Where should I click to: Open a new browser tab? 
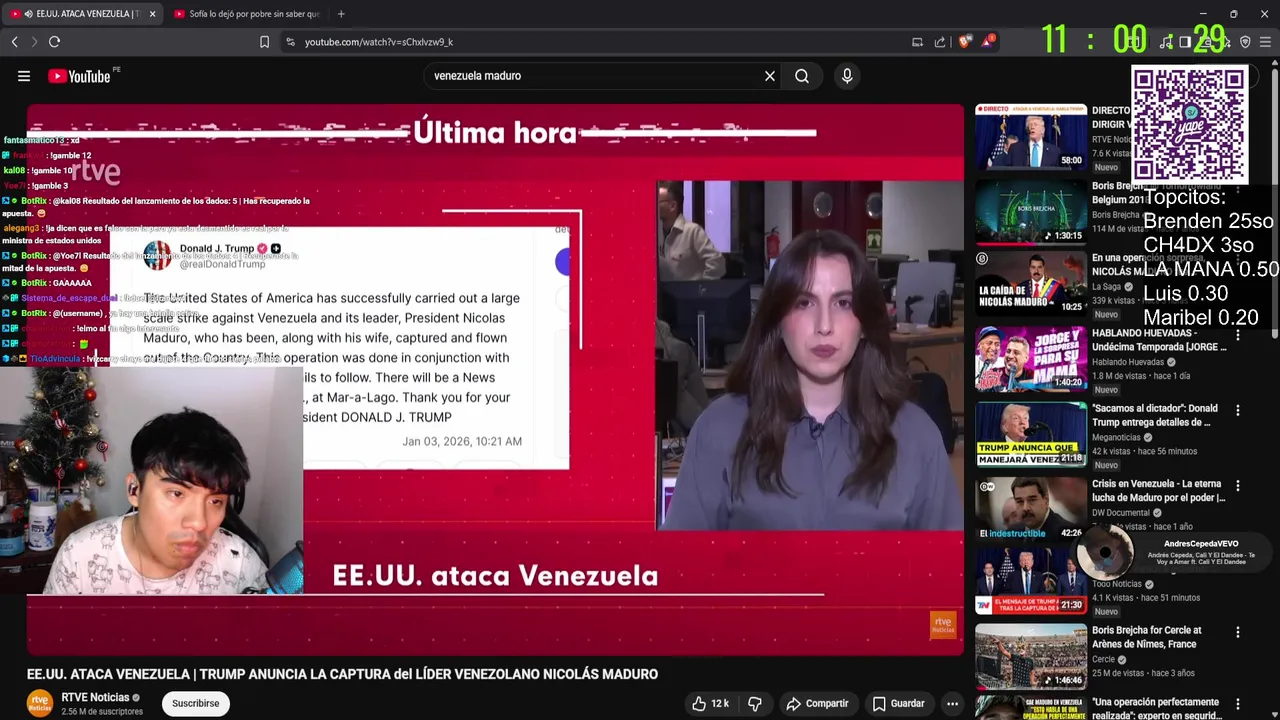[x=341, y=14]
